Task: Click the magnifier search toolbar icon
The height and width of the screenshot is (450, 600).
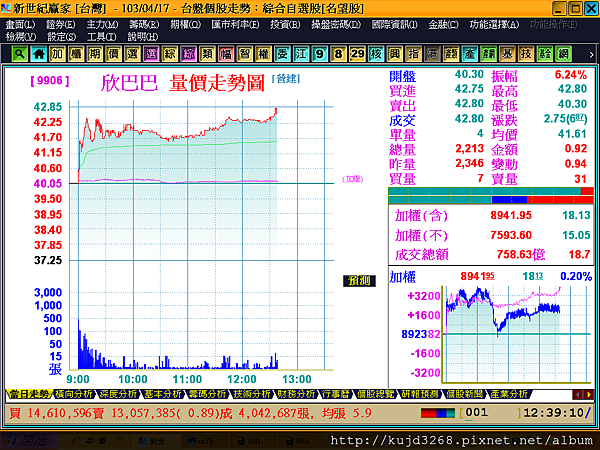Action: coord(20,54)
